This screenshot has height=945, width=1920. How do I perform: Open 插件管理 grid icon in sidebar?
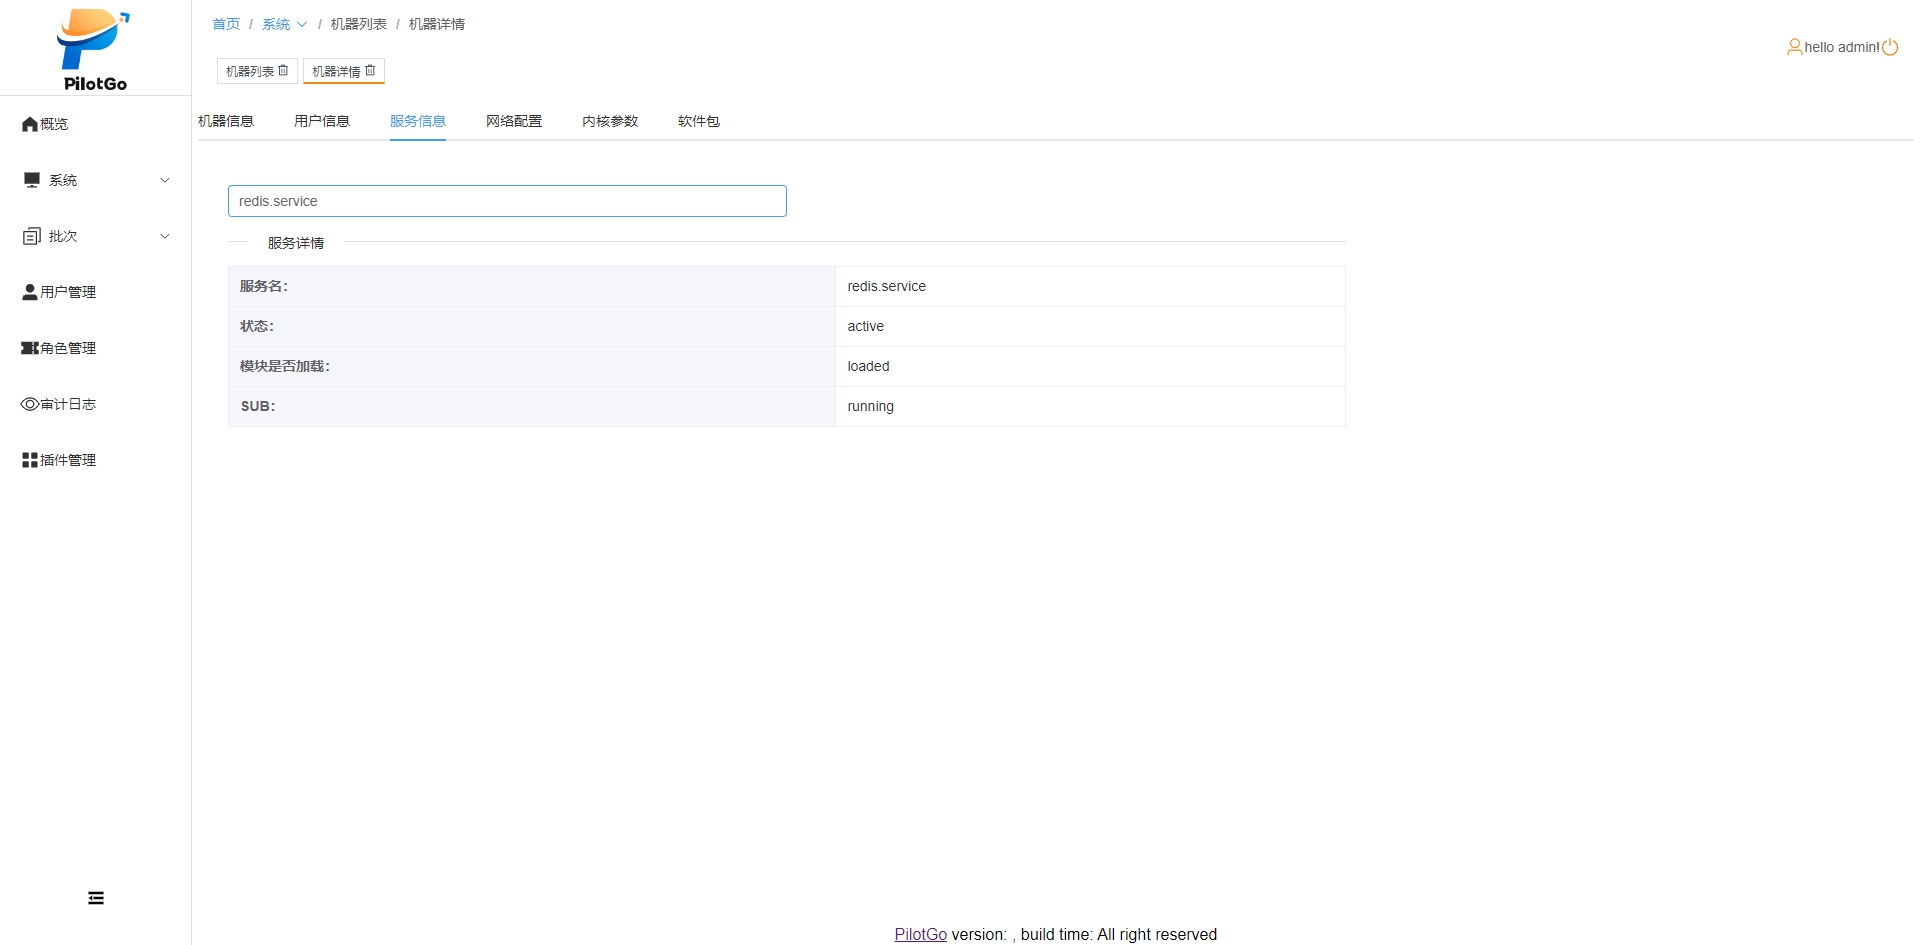(x=30, y=460)
